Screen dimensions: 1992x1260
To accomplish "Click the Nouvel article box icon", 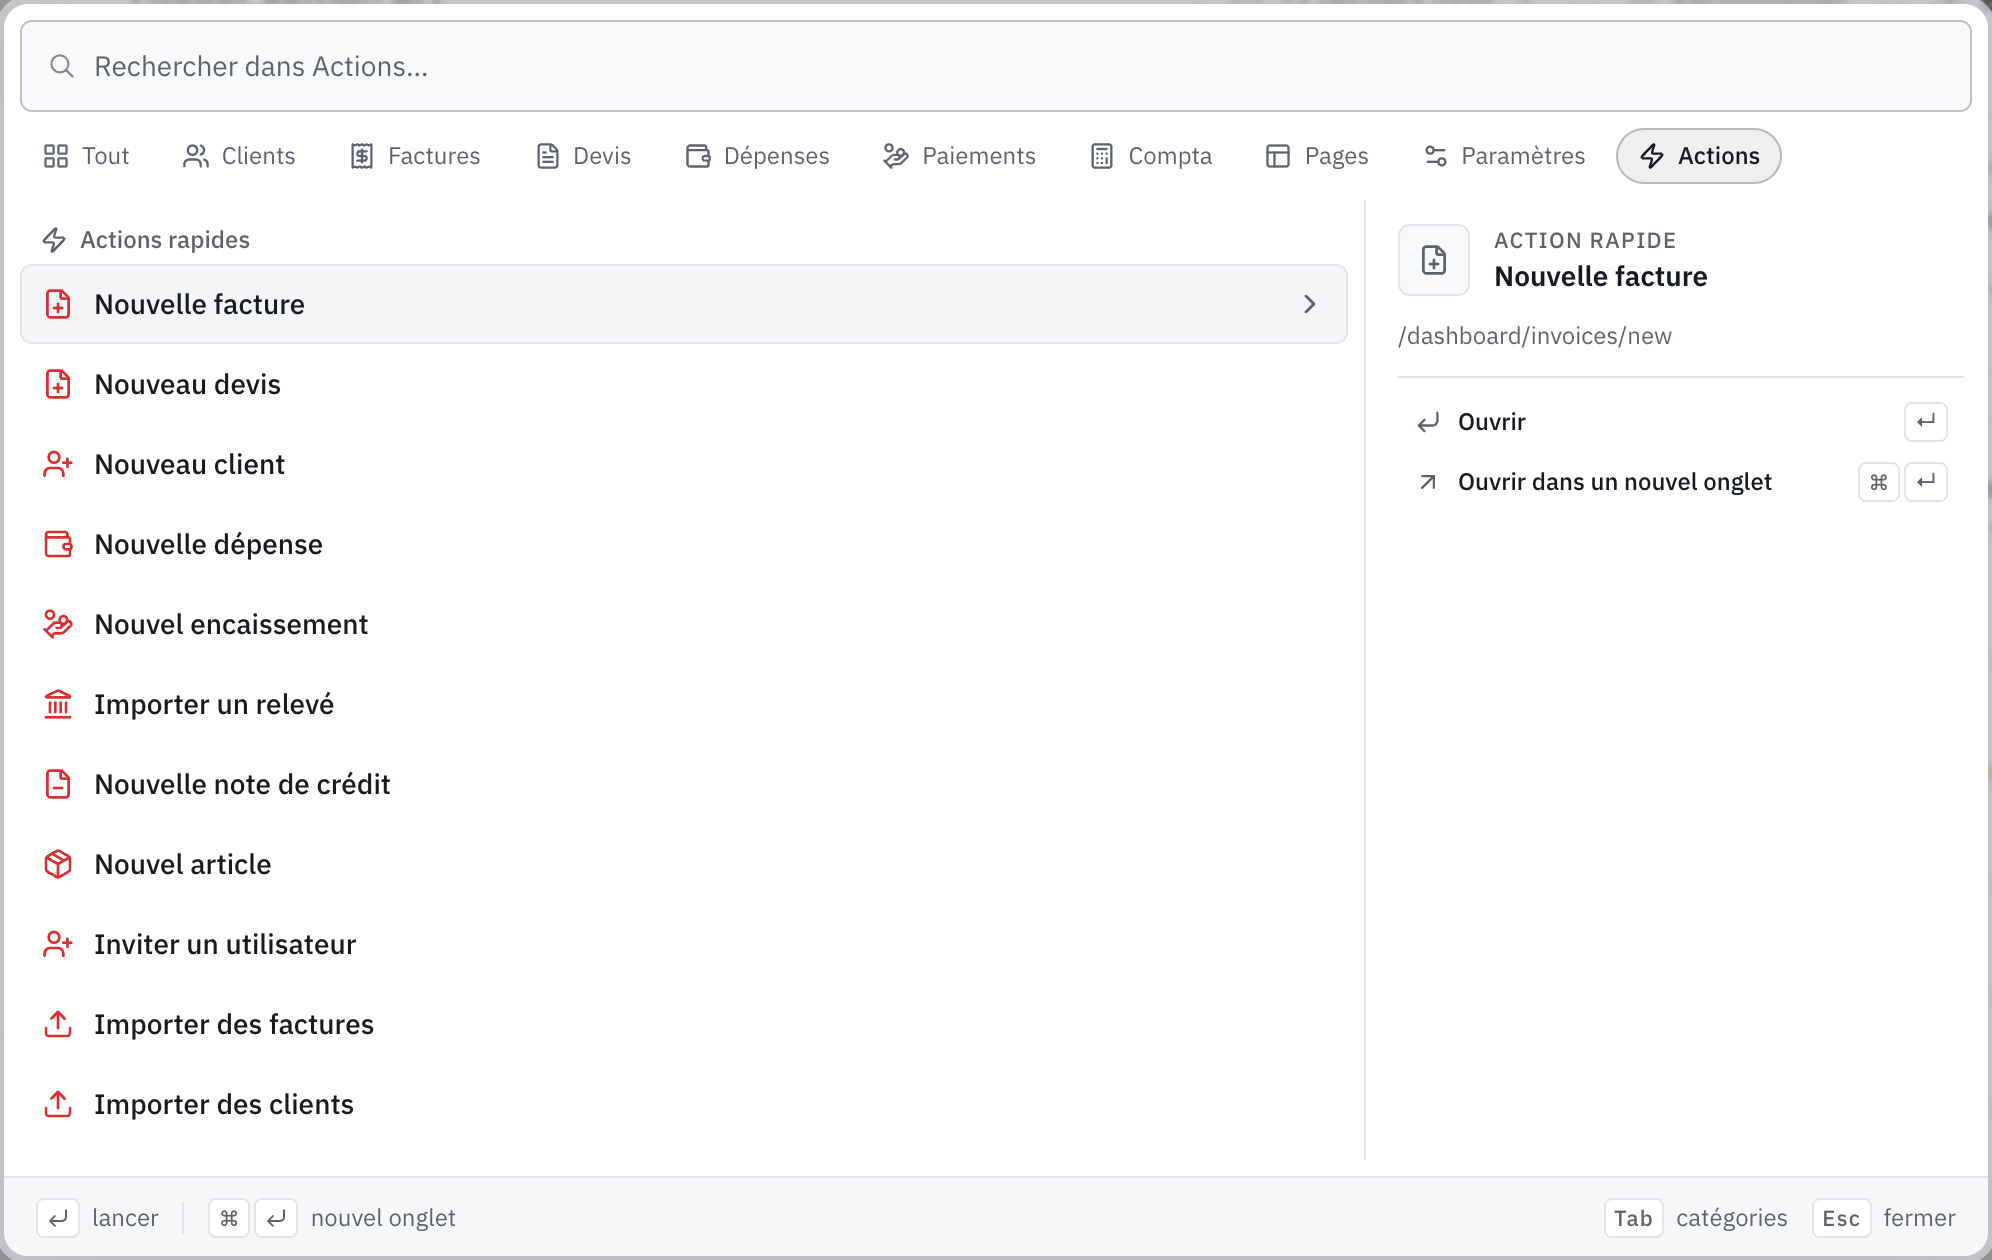I will point(58,864).
